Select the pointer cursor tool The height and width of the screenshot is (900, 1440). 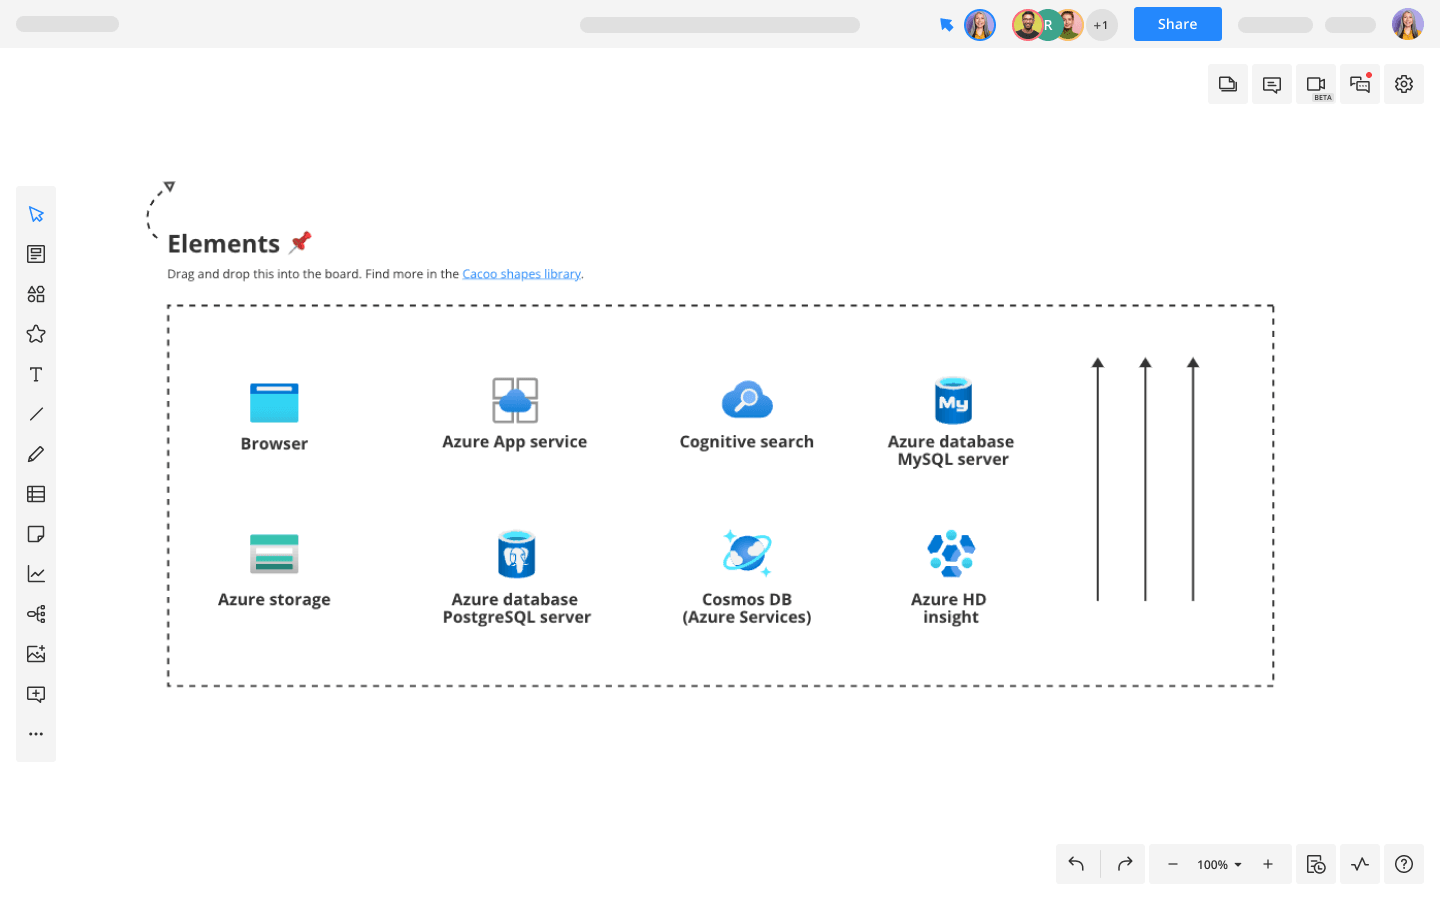(x=36, y=214)
